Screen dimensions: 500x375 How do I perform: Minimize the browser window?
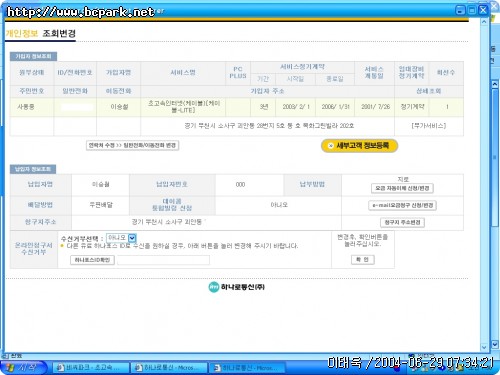460,10
